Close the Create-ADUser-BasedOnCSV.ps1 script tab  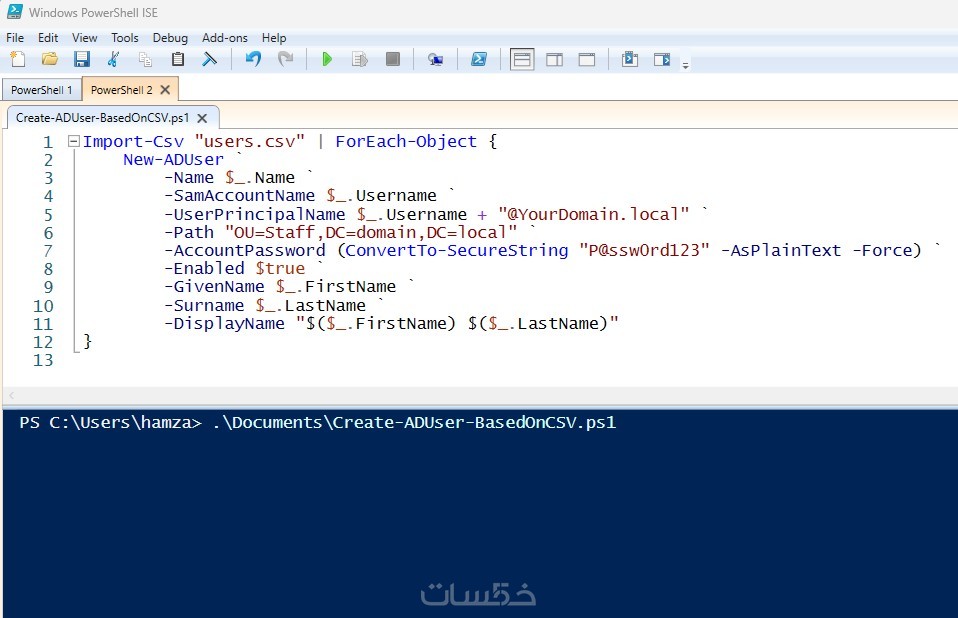202,118
